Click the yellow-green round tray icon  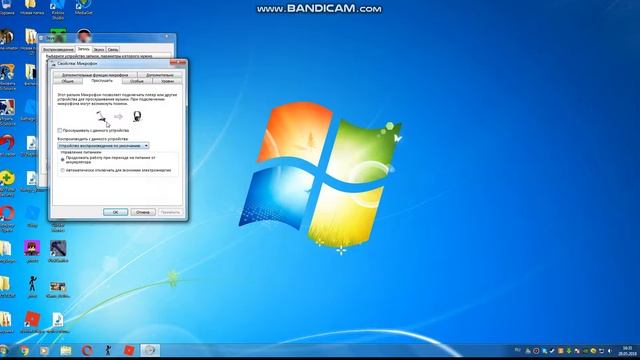tap(593, 351)
